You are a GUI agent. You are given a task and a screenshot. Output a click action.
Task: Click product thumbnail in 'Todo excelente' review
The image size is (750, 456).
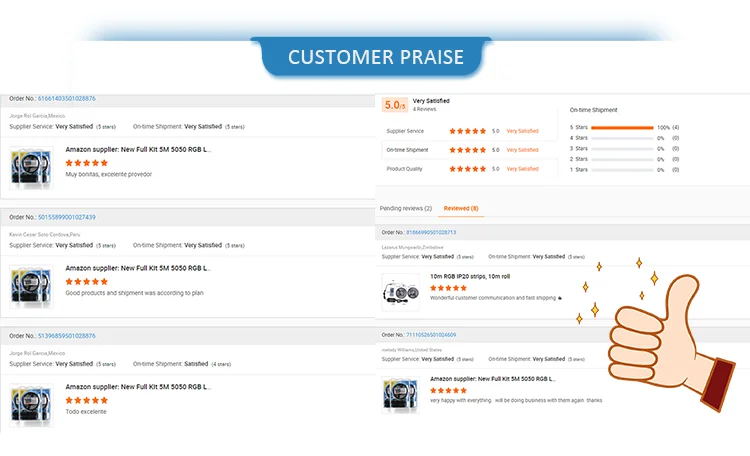pos(31,405)
